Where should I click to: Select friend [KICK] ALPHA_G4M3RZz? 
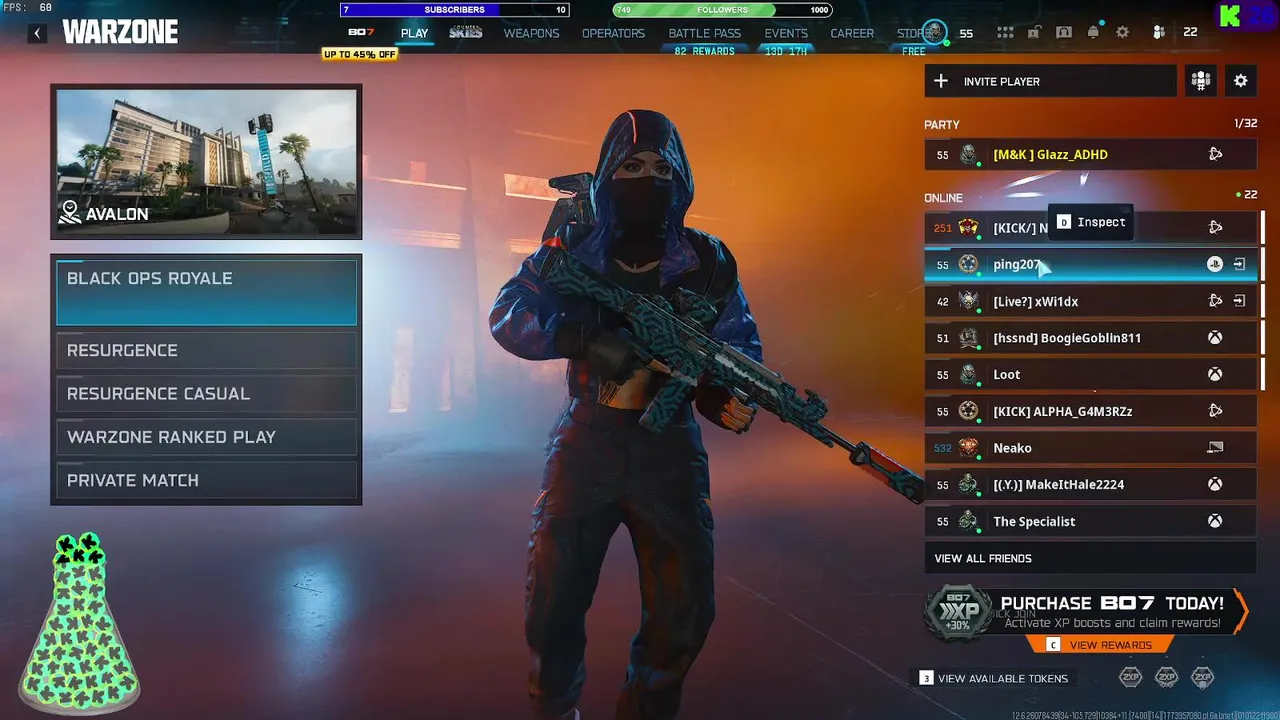click(x=1090, y=411)
